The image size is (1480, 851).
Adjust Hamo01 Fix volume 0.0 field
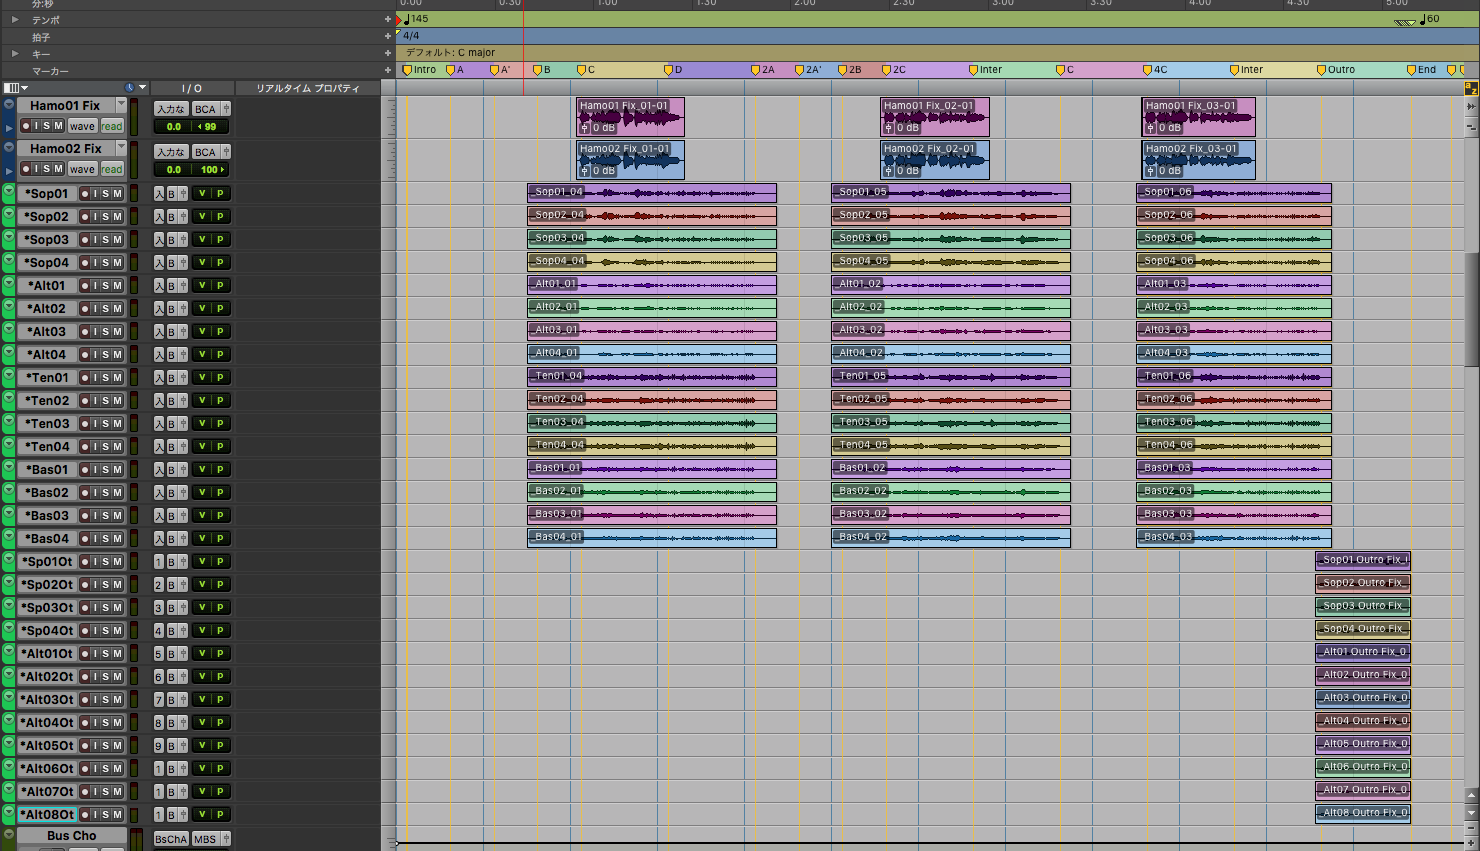click(x=173, y=127)
